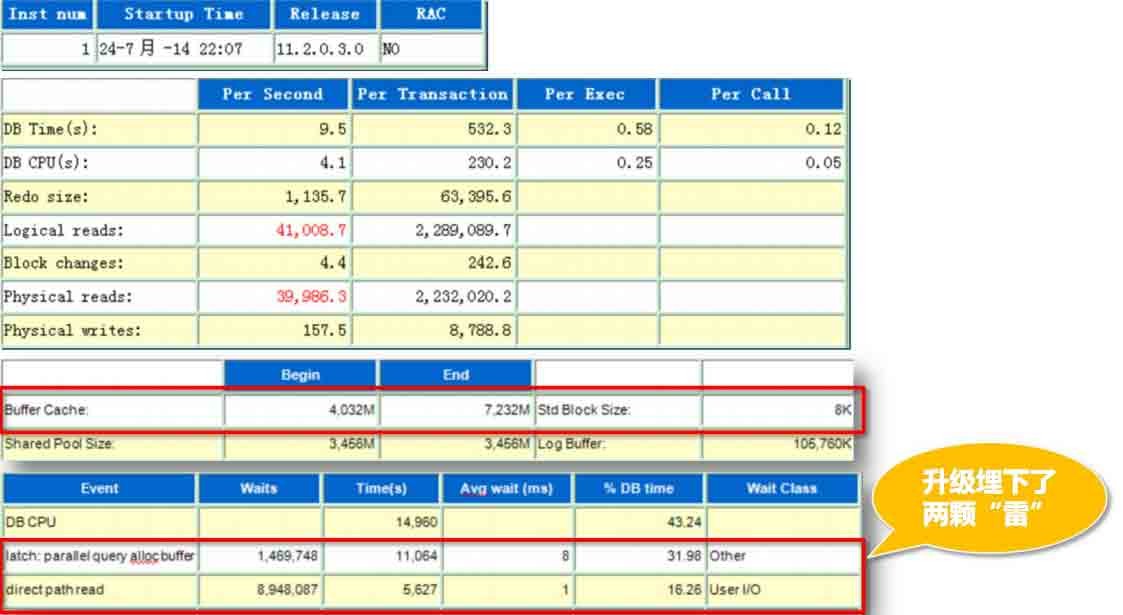
Task: Click the "End" column header
Action: point(455,375)
